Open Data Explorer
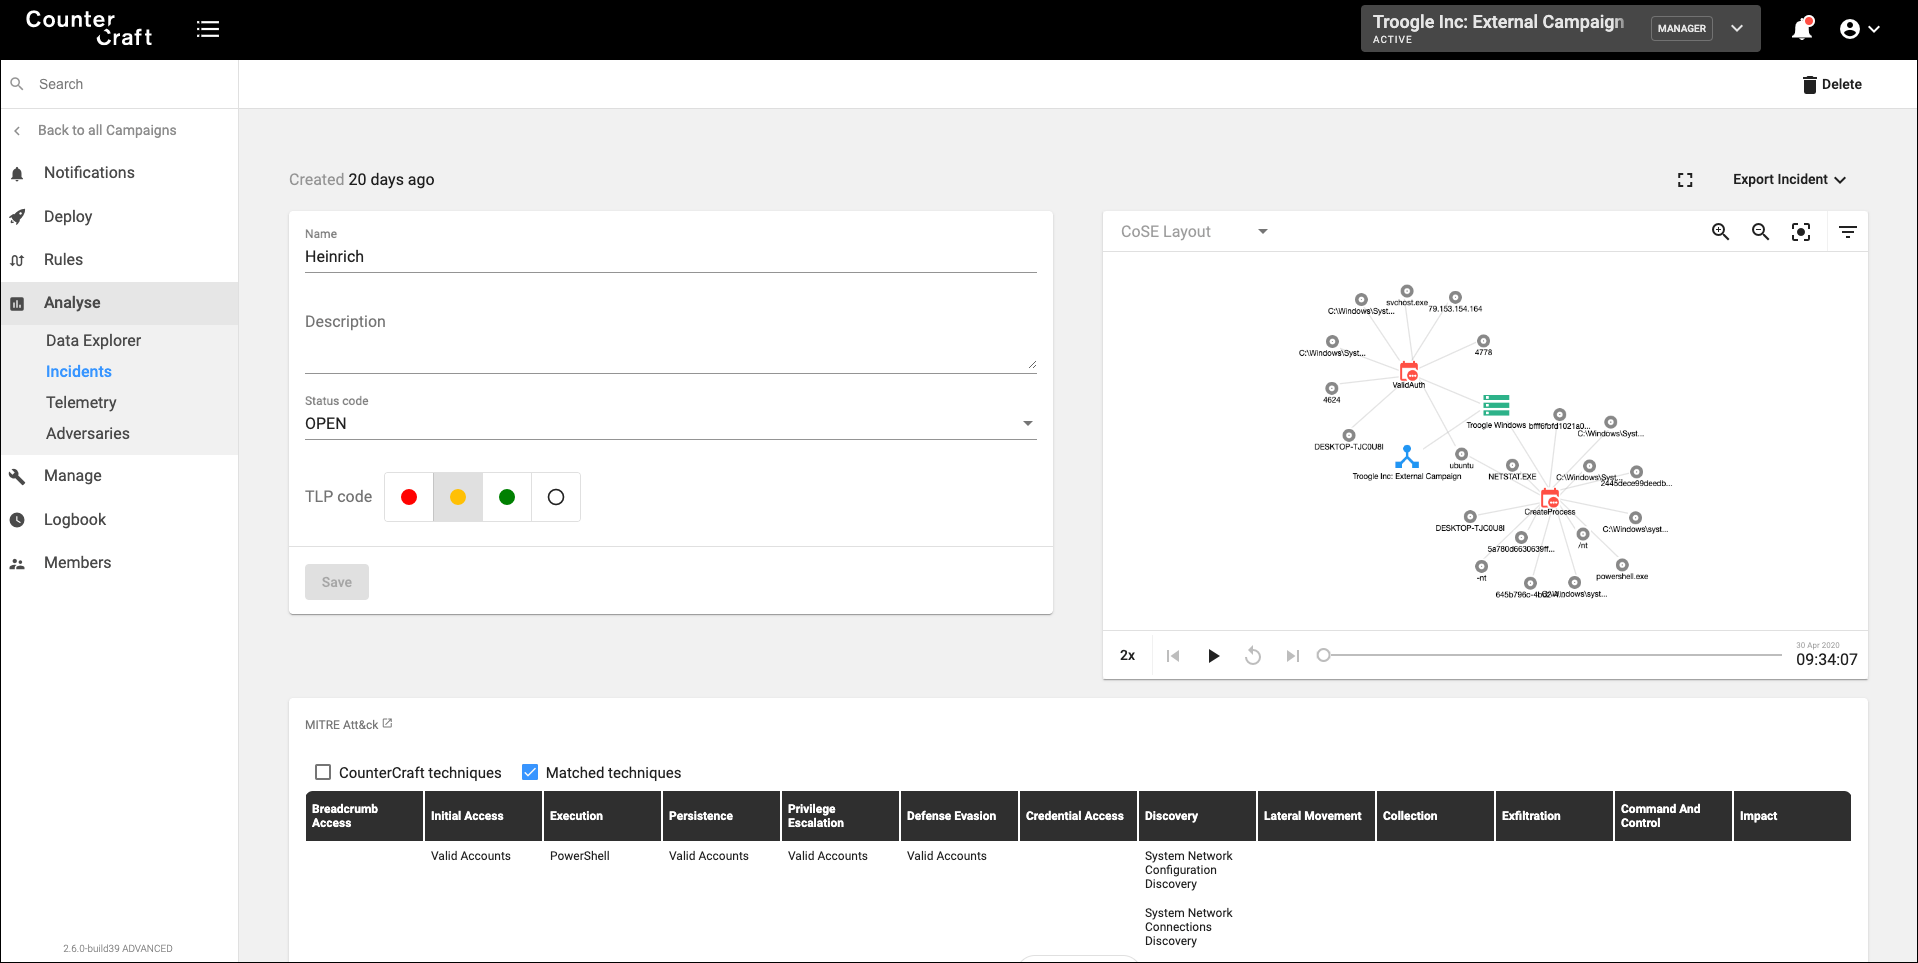The width and height of the screenshot is (1918, 963). [x=93, y=341]
